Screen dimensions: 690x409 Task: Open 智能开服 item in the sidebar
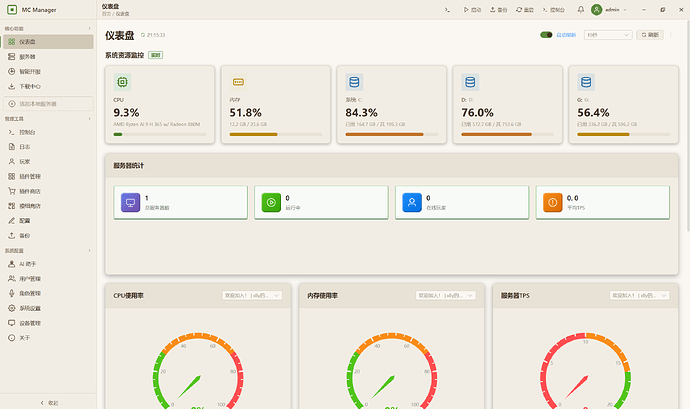pos(48,71)
